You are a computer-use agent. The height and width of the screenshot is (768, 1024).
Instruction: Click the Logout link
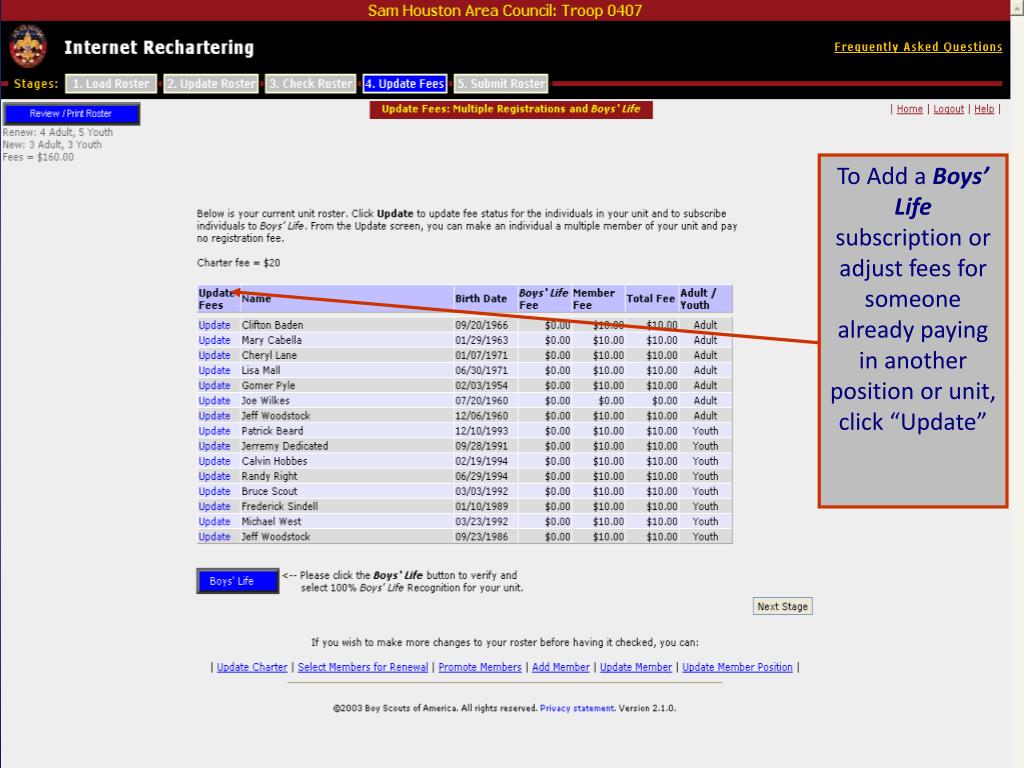pyautogui.click(x=948, y=109)
